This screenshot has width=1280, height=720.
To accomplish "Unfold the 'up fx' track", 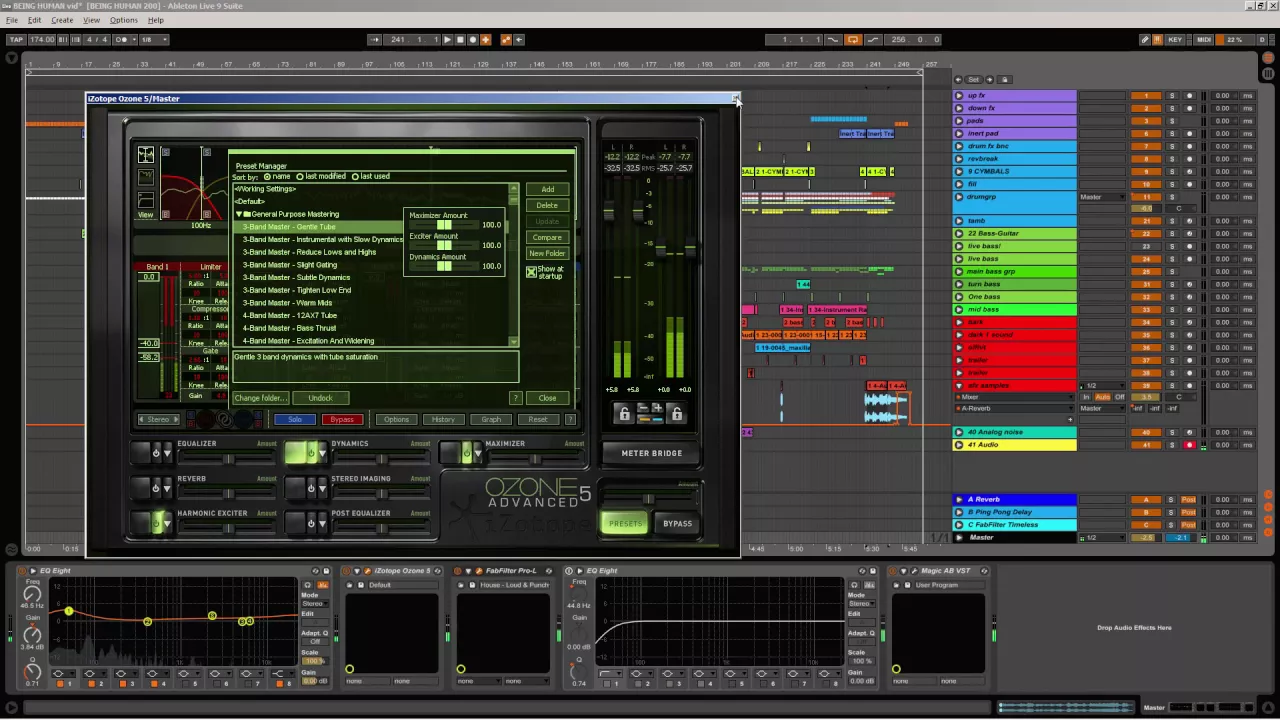I will point(959,96).
